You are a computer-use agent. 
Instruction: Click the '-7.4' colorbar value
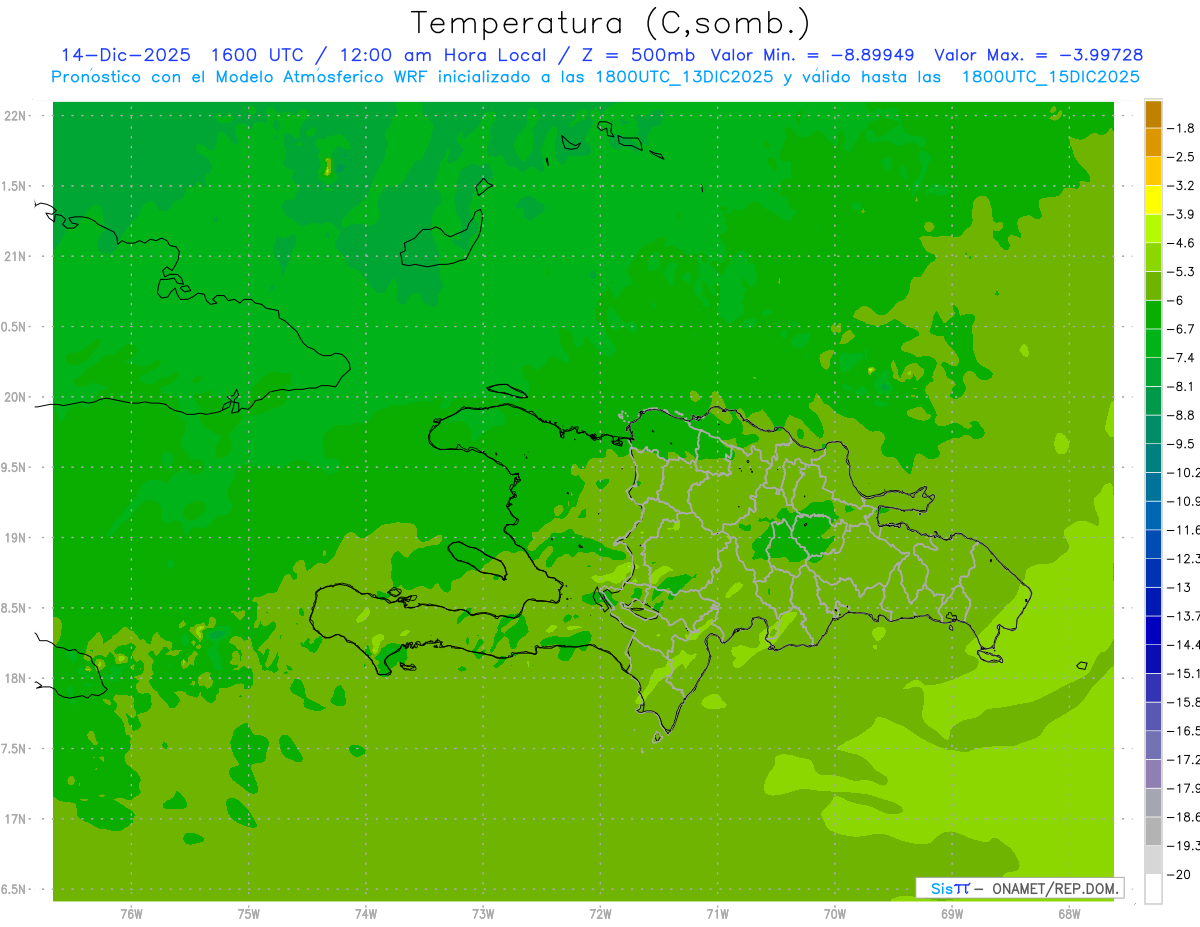click(x=1181, y=357)
